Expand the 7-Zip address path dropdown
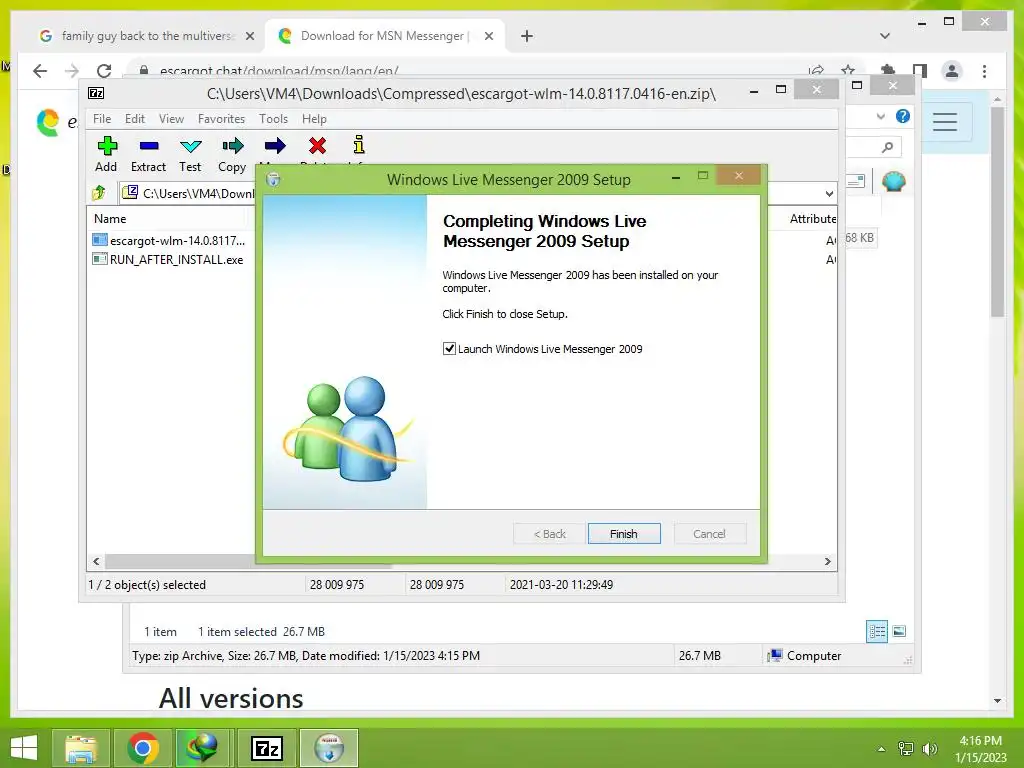The width and height of the screenshot is (1024, 768). pos(829,193)
